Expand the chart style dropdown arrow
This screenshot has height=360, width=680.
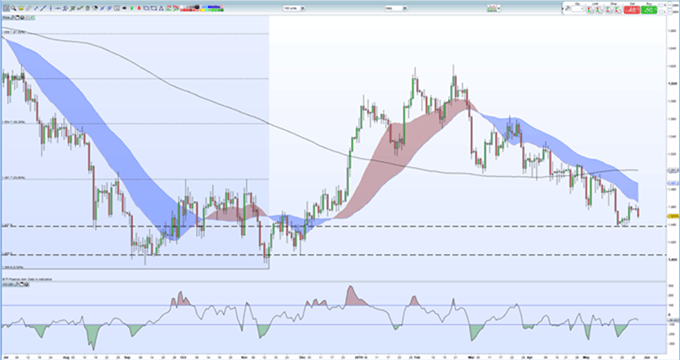(x=499, y=8)
